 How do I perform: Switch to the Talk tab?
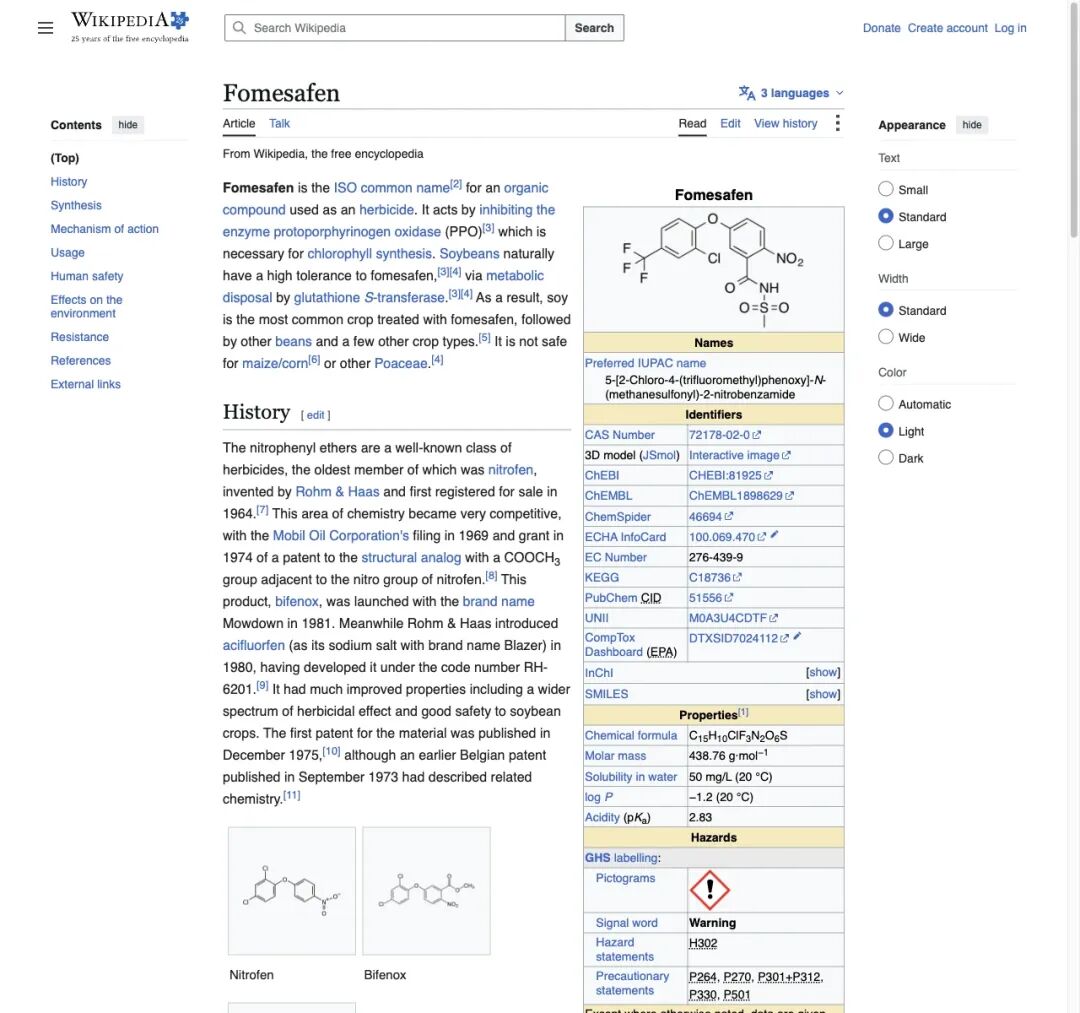pos(279,123)
